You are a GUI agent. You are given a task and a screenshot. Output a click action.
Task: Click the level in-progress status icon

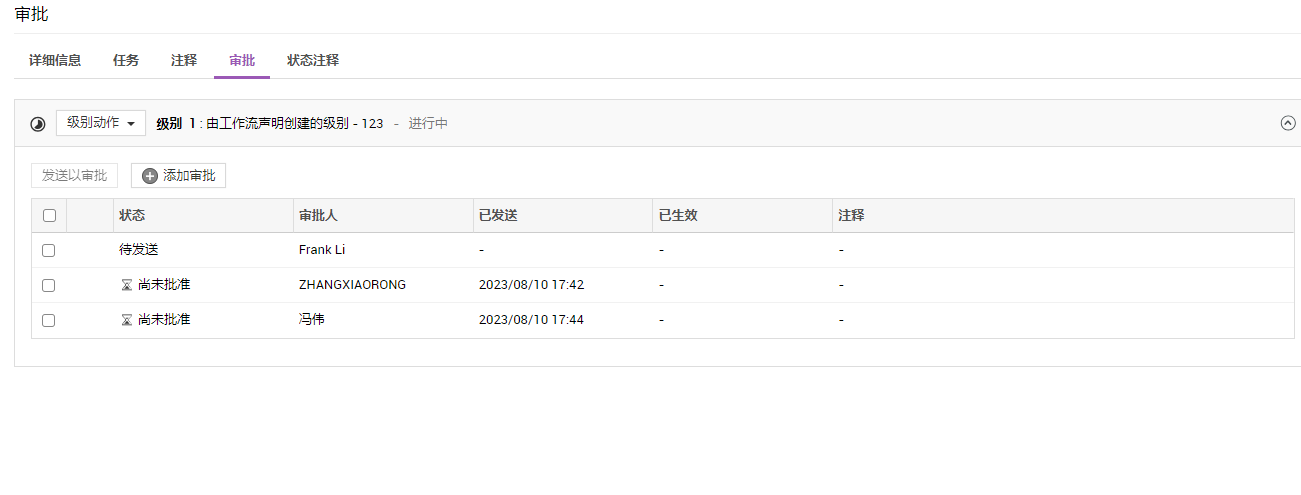point(38,124)
